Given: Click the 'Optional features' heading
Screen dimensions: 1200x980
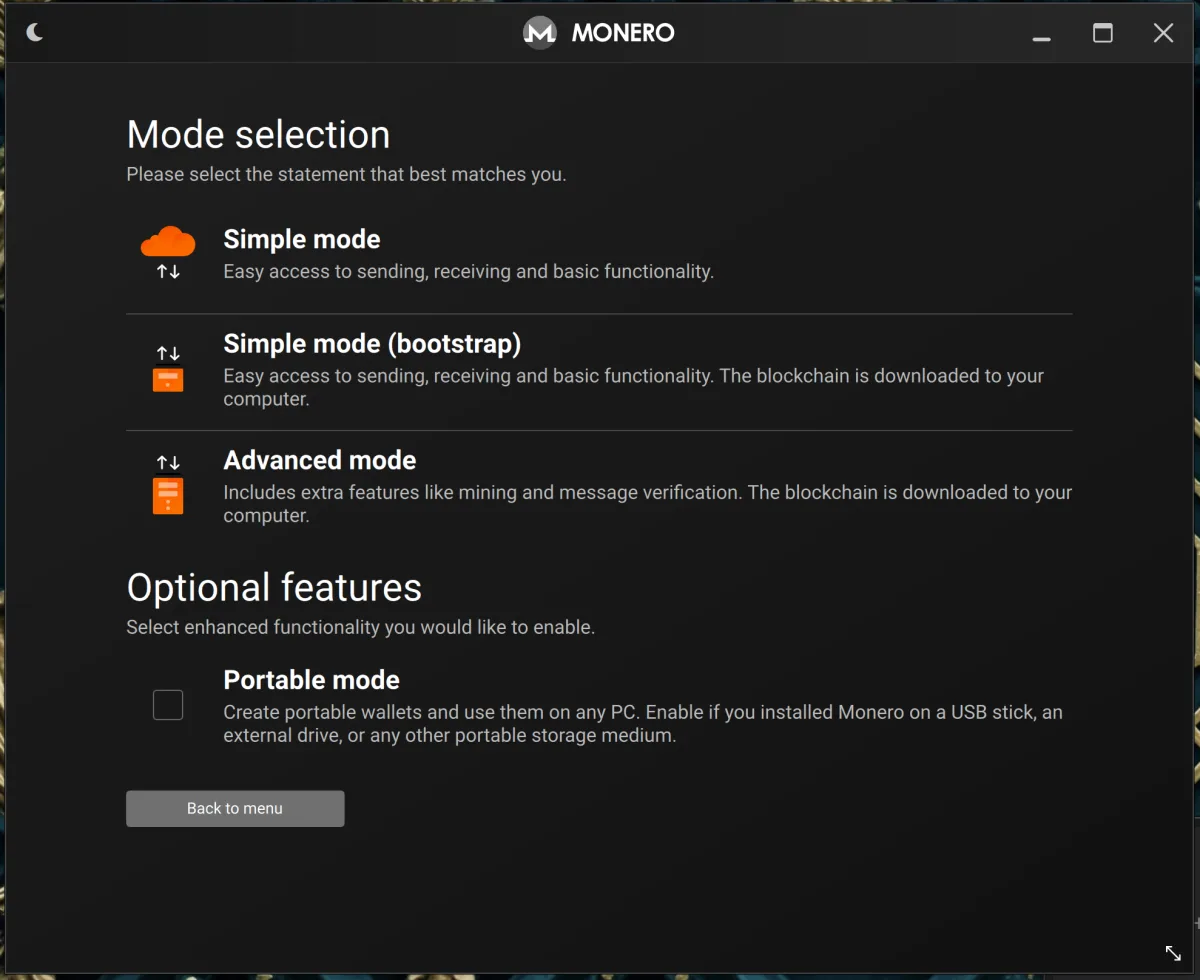Looking at the screenshot, I should click(x=274, y=587).
